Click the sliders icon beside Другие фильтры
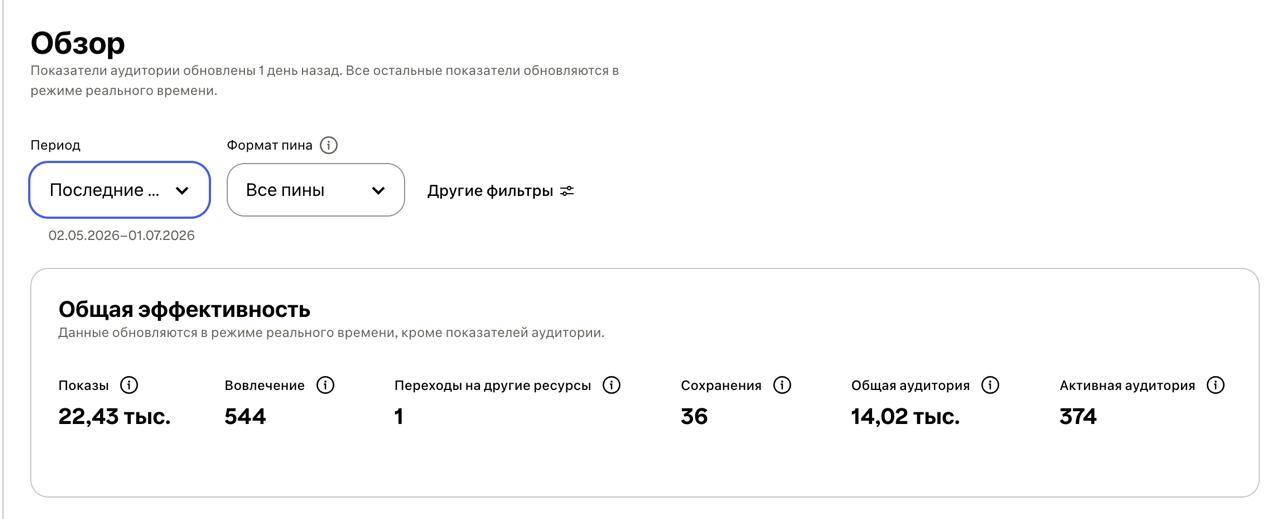Viewport: 1280px width, 519px height. [x=567, y=190]
